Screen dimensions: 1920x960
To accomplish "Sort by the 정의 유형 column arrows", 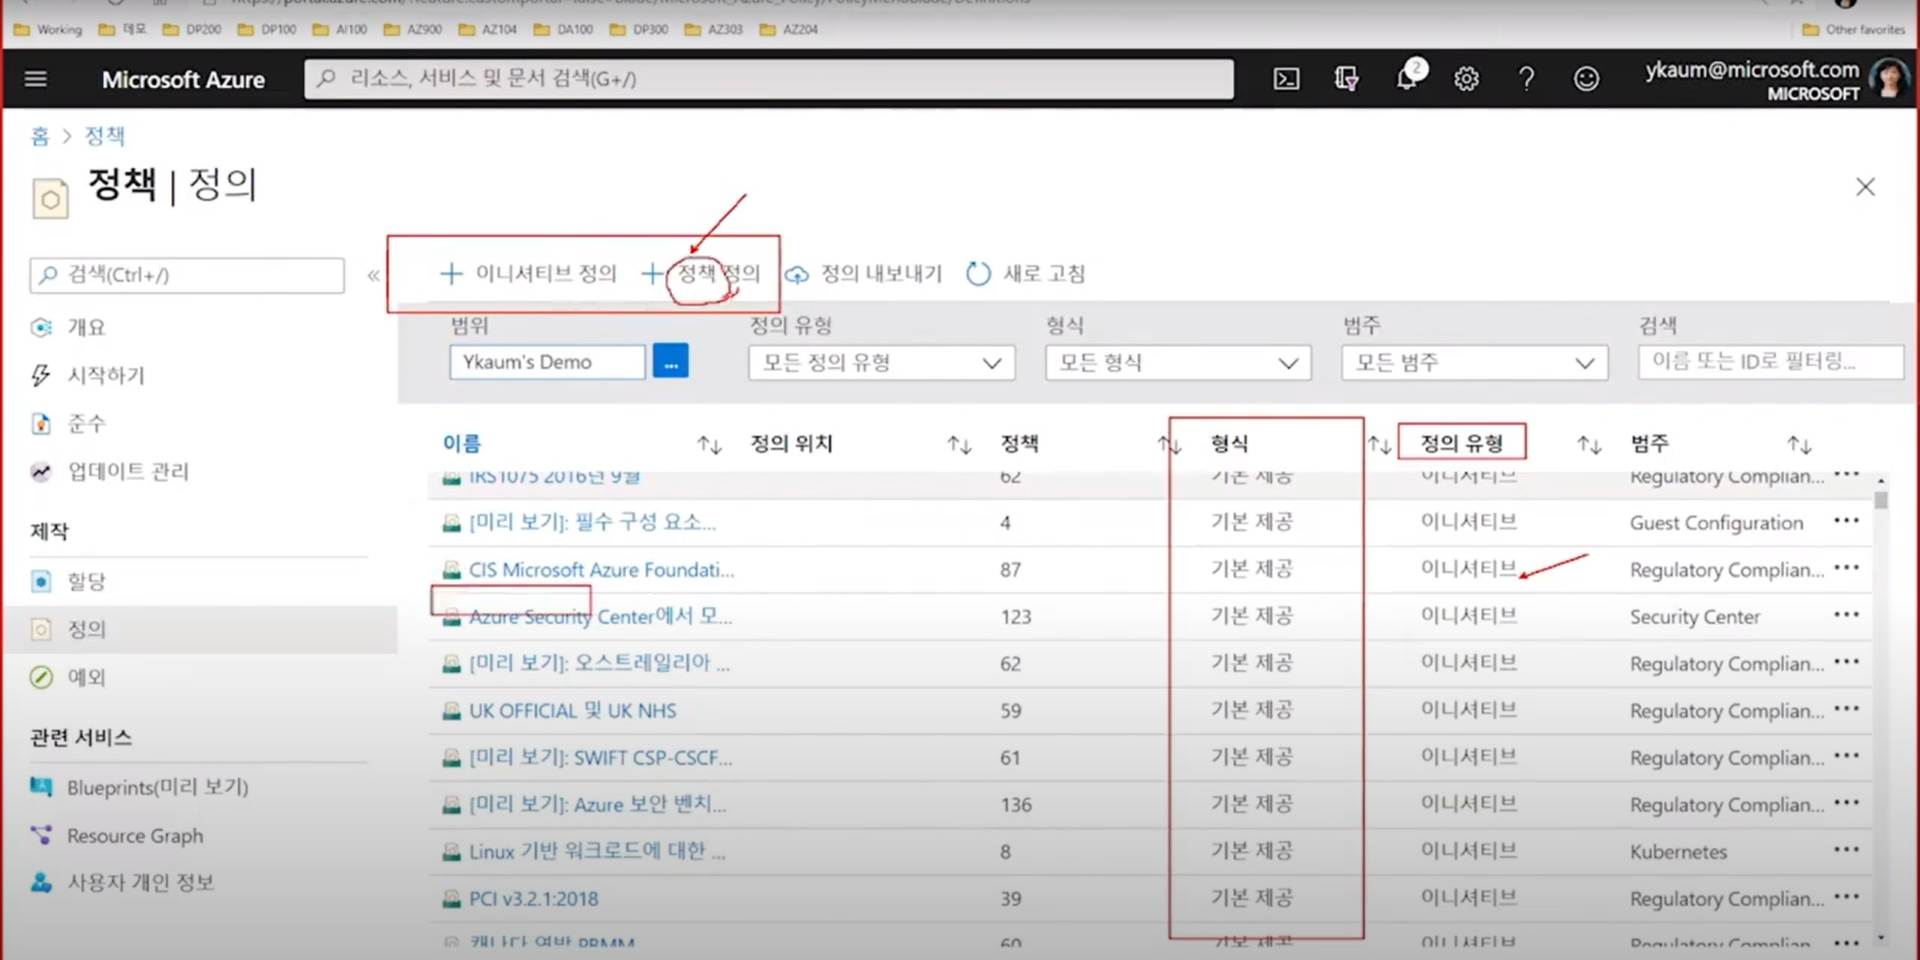I will 1589,444.
